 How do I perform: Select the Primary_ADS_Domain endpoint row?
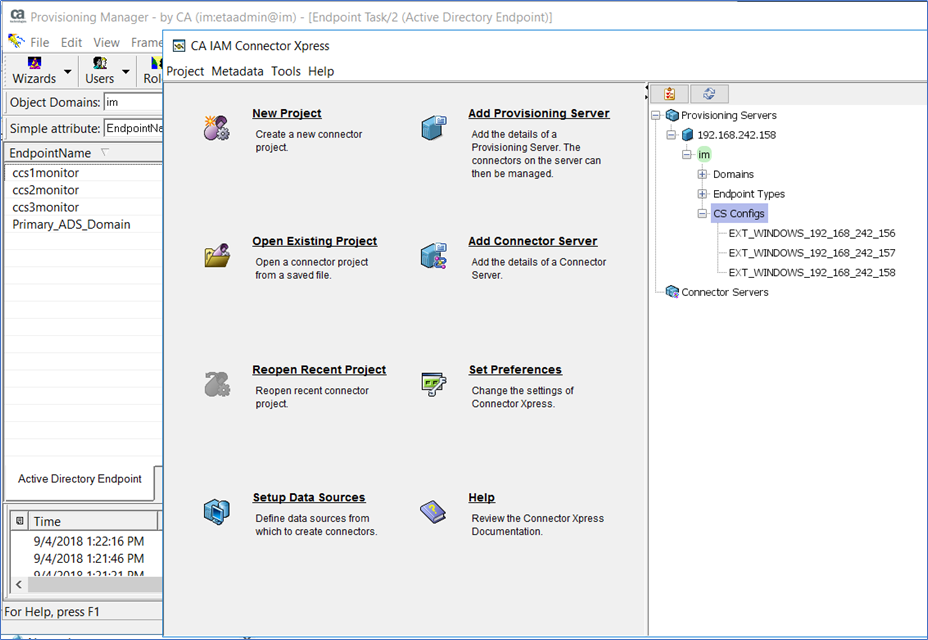(83, 224)
